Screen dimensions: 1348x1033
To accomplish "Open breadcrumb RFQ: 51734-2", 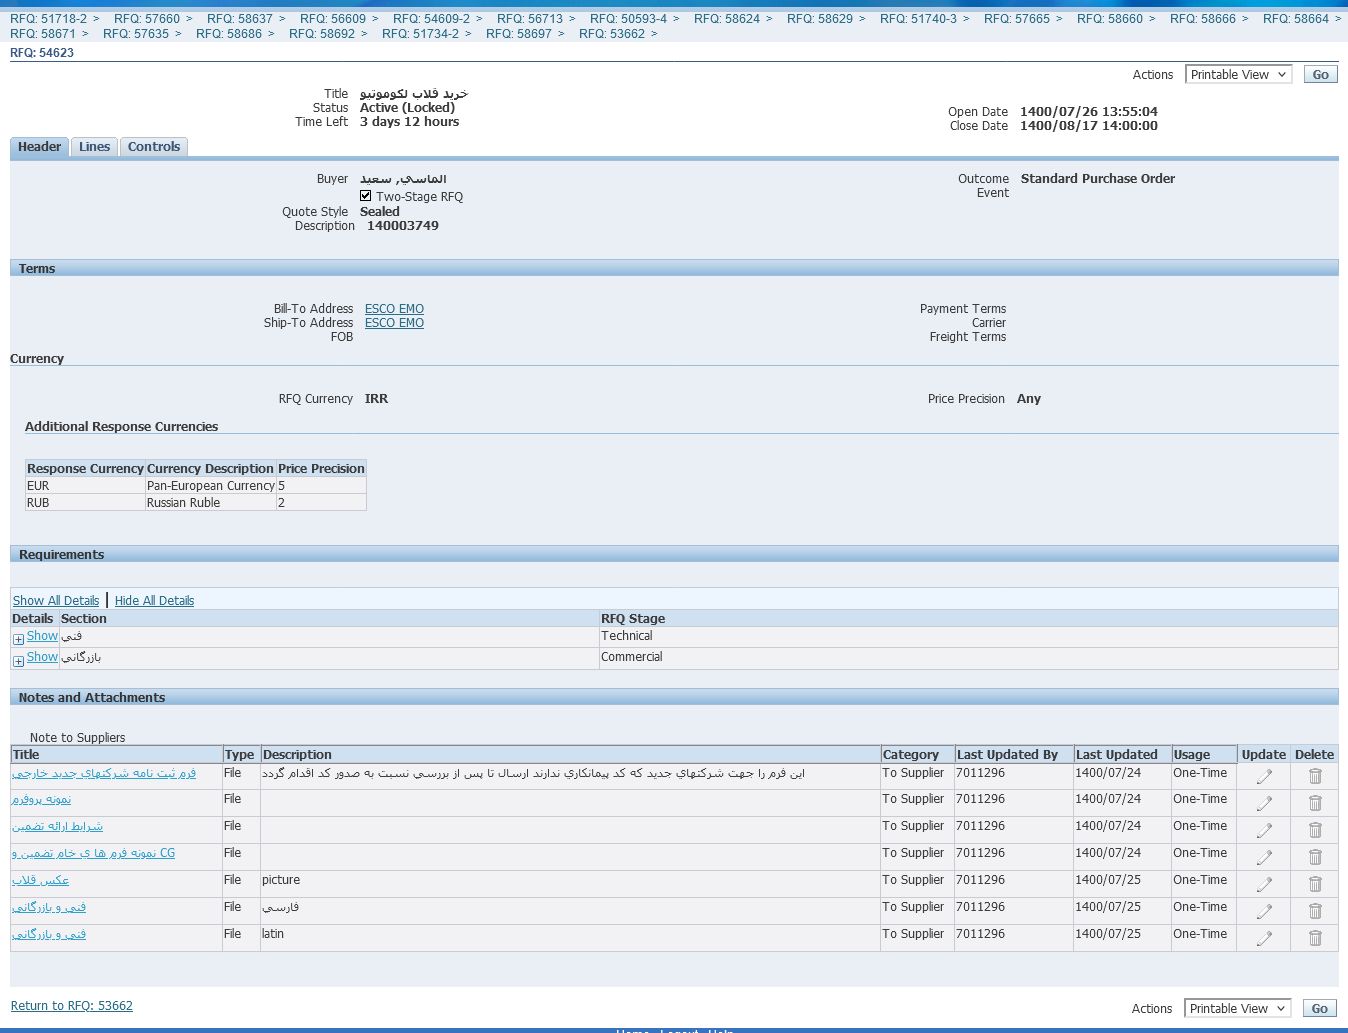I will click(420, 34).
